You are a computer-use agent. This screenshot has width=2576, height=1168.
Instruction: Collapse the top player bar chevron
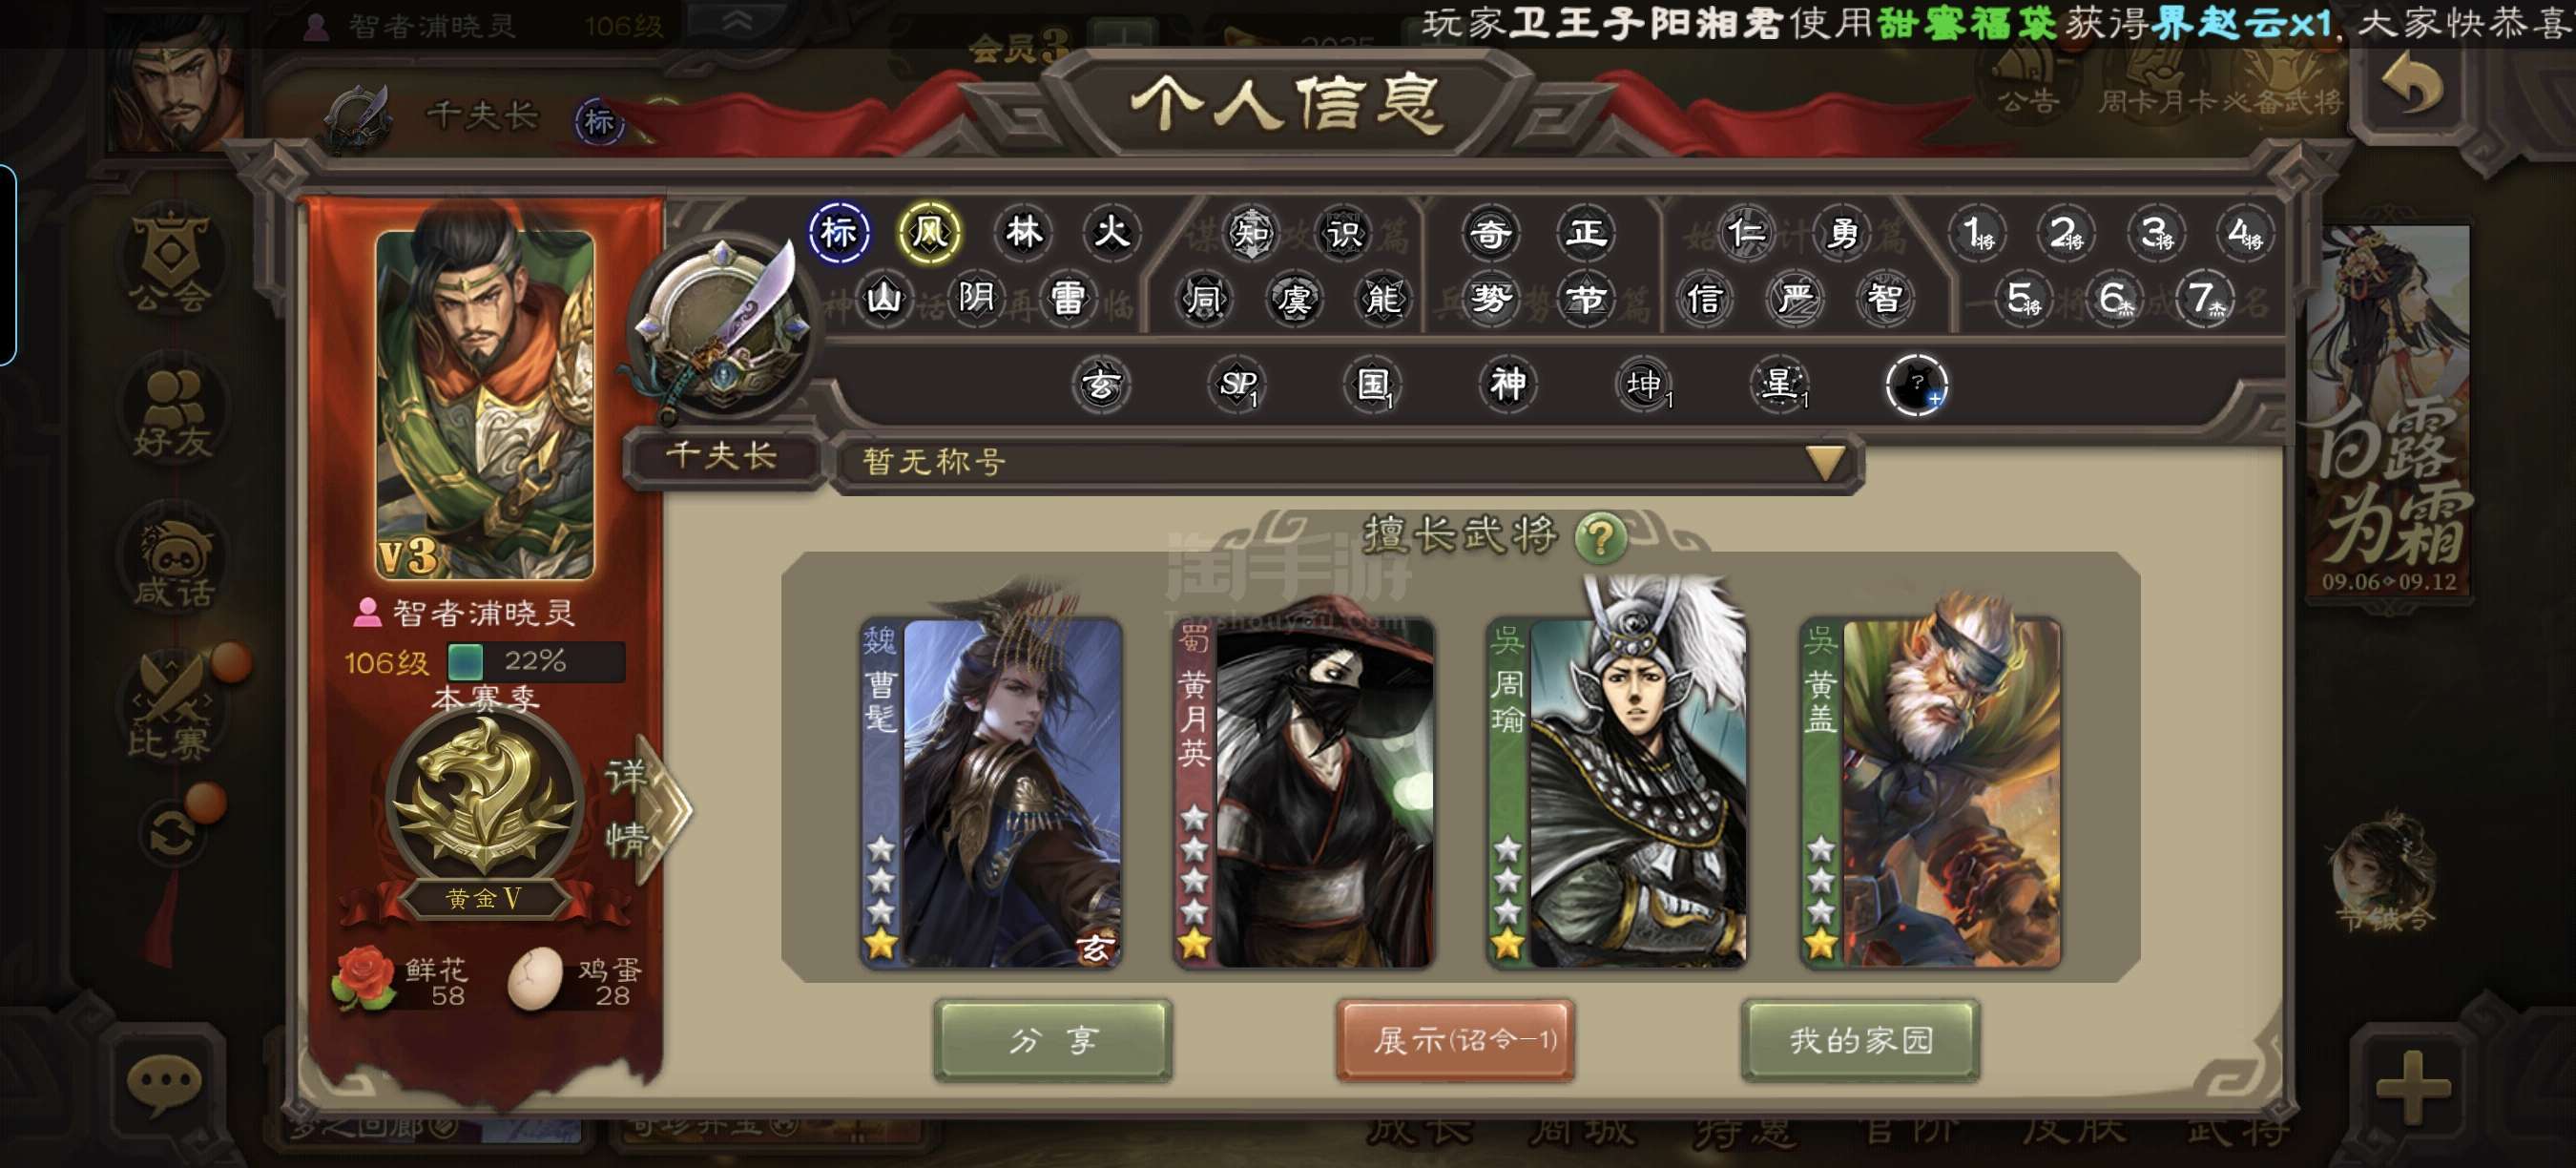(x=737, y=22)
